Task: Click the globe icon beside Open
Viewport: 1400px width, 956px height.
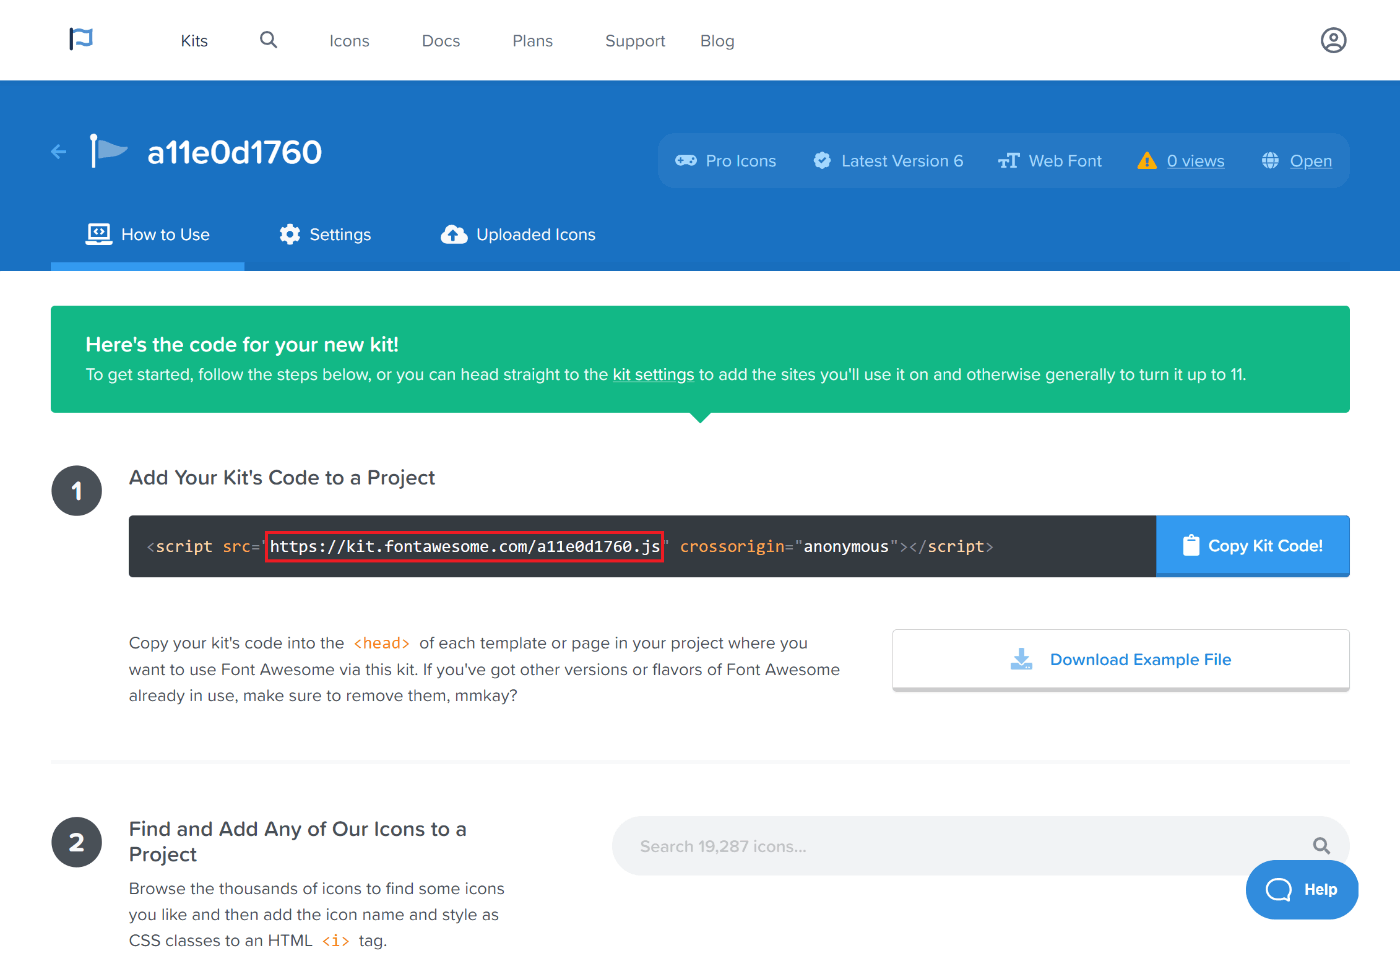Action: 1270,160
